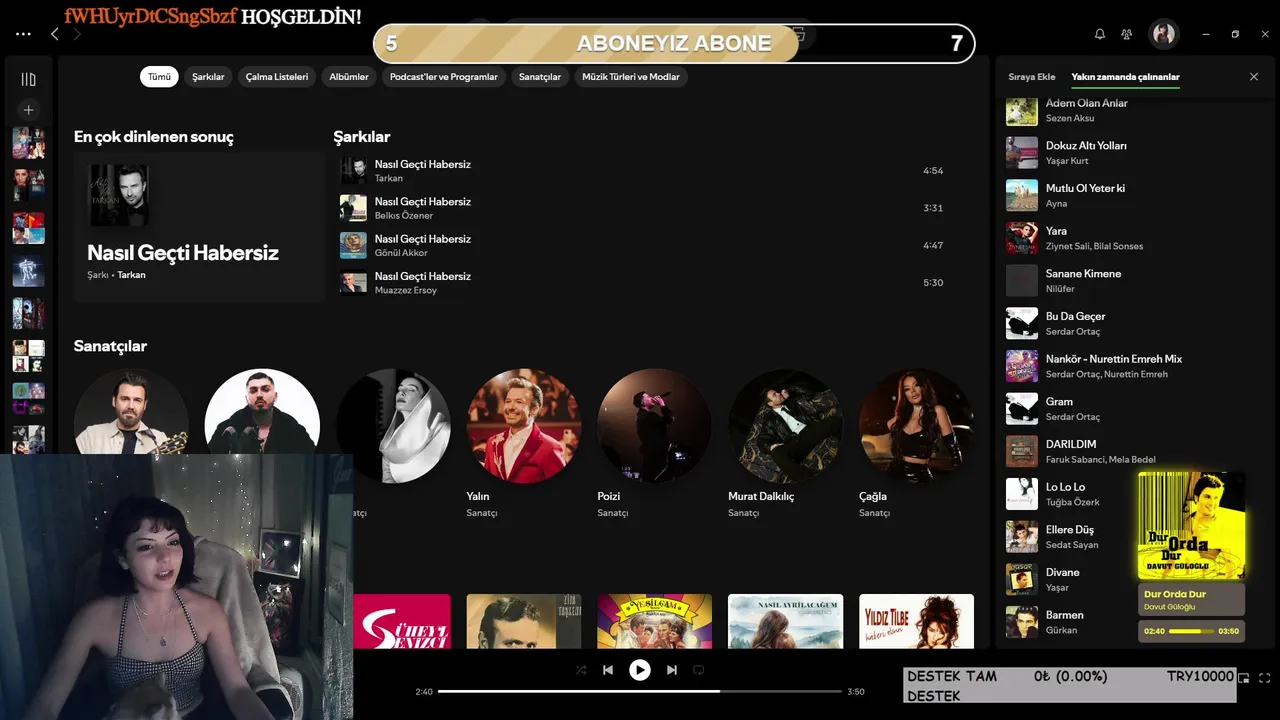1280x720 pixels.
Task: Open the notifications bell
Action: pyautogui.click(x=1100, y=34)
